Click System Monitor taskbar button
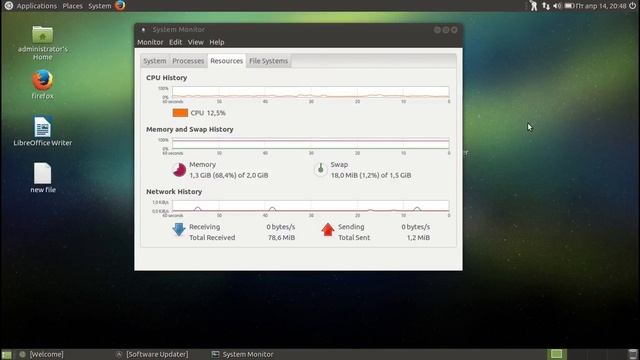Viewport: 640px width, 360px height. point(242,354)
